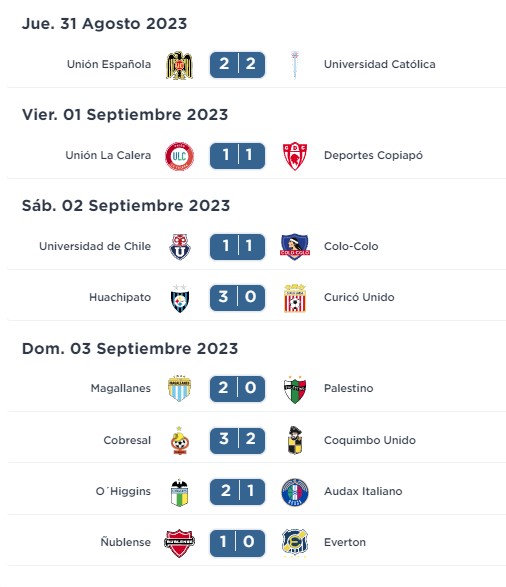Select the Coquimbo Unido pirate crest
The image size is (506, 587).
[295, 440]
